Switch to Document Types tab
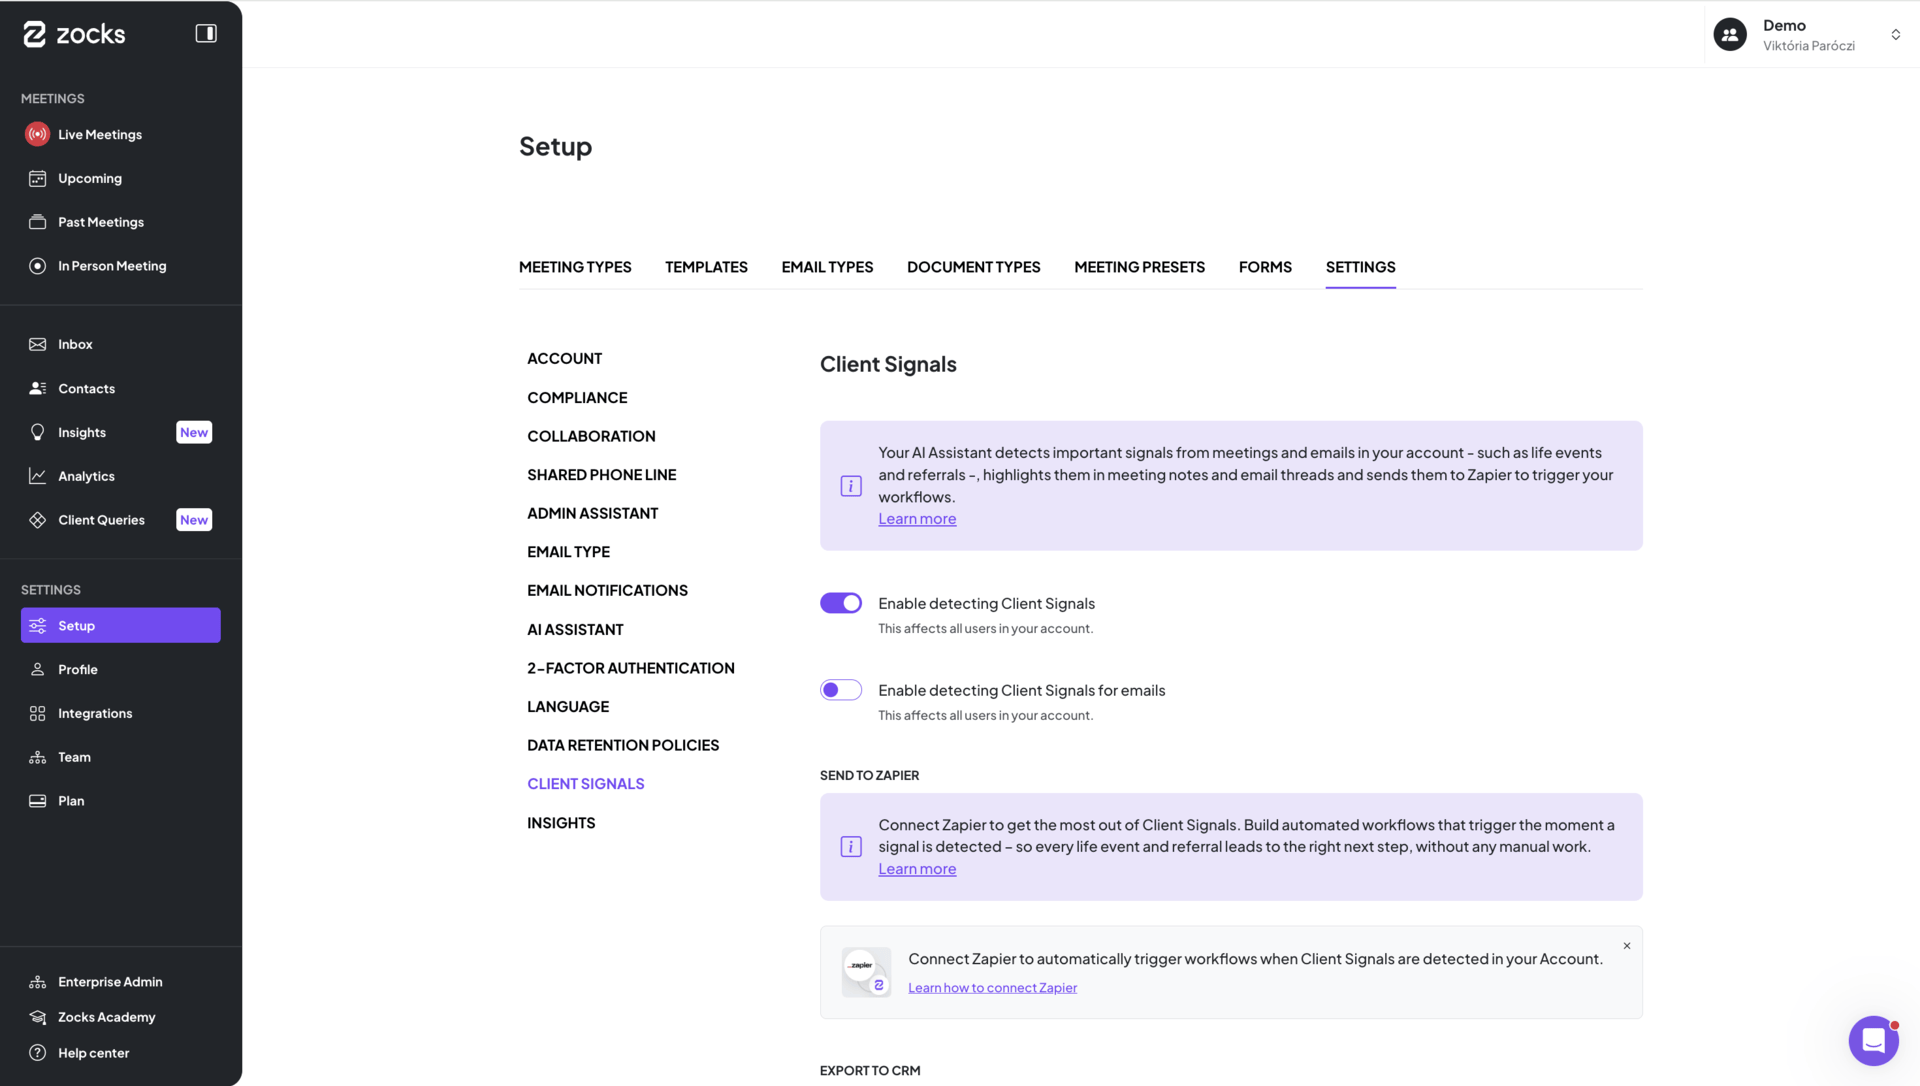 [974, 267]
